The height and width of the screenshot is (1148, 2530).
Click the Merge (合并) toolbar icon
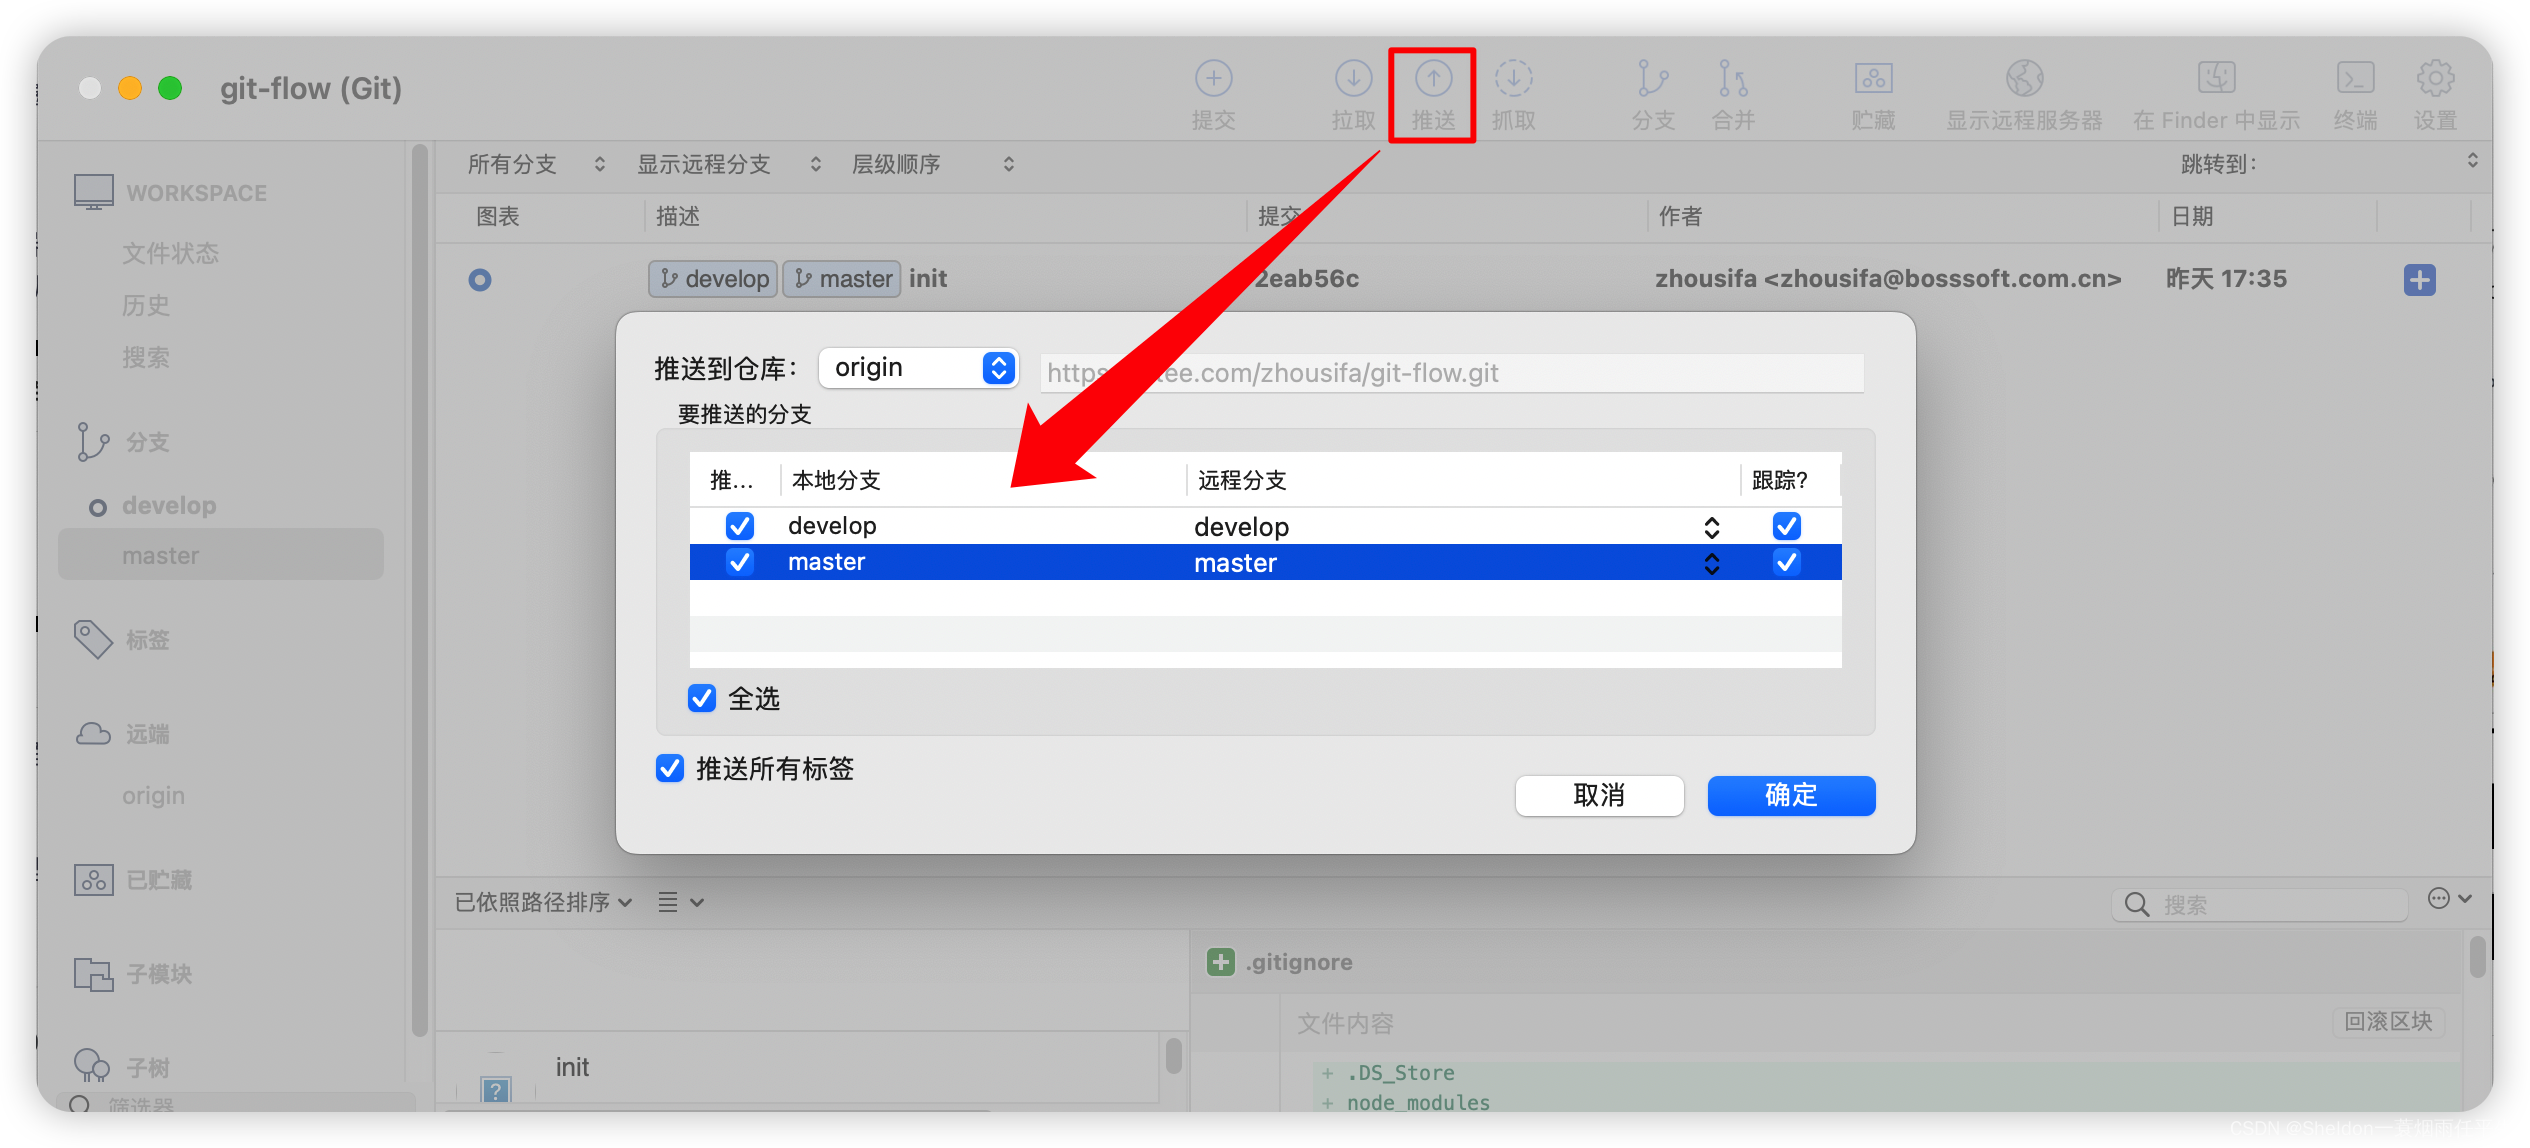coord(1733,78)
